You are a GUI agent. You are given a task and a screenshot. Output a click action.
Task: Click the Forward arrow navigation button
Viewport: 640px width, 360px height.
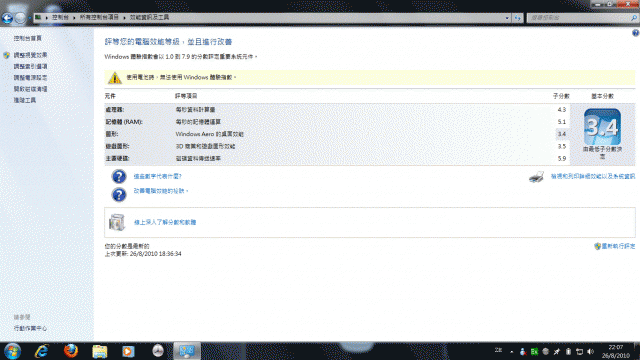20,18
